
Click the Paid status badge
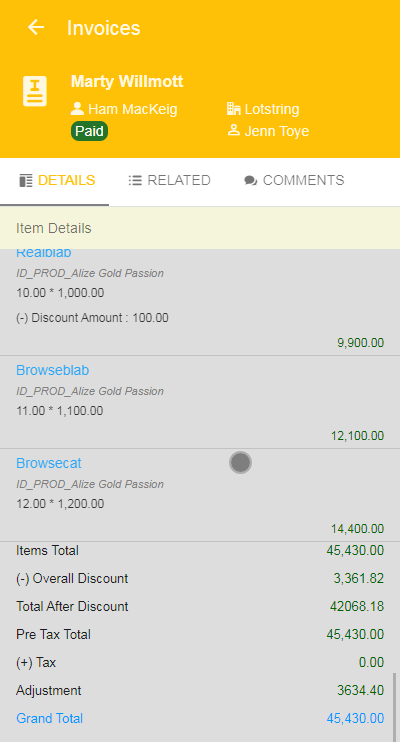point(89,131)
